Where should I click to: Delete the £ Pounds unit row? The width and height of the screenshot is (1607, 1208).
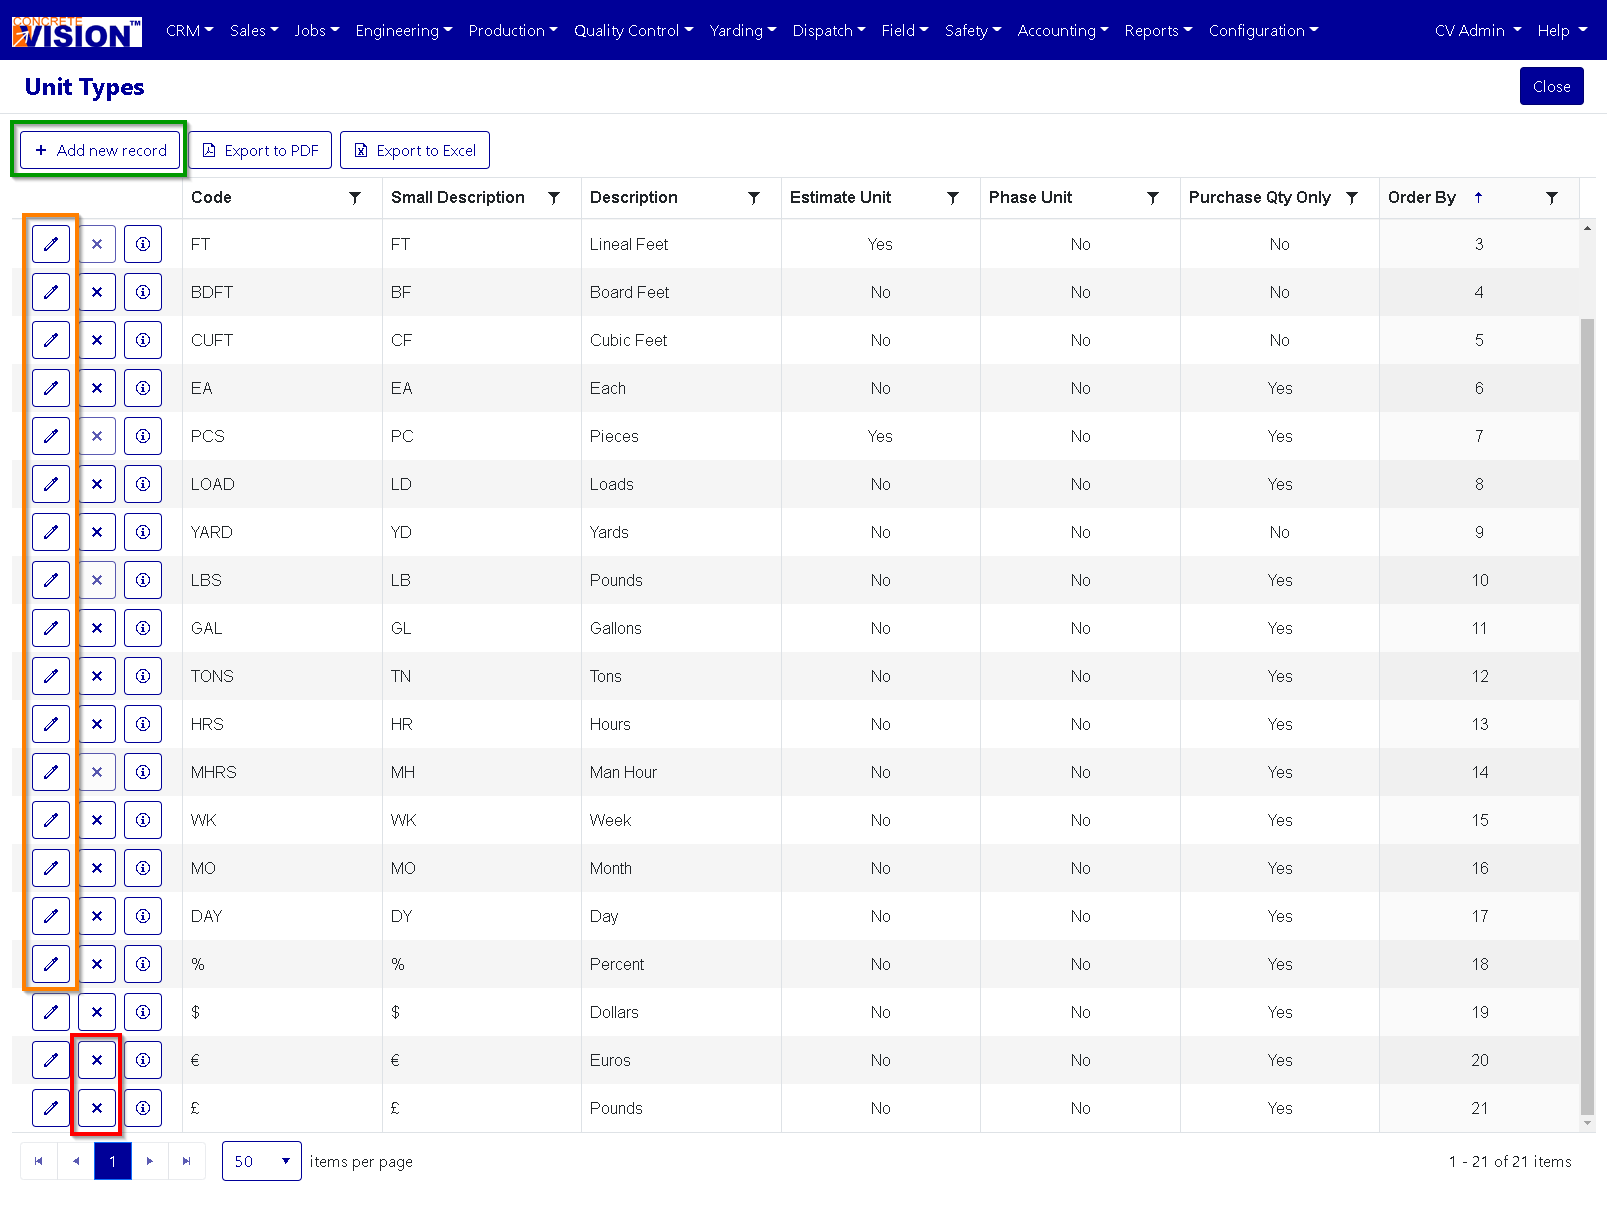point(97,1108)
